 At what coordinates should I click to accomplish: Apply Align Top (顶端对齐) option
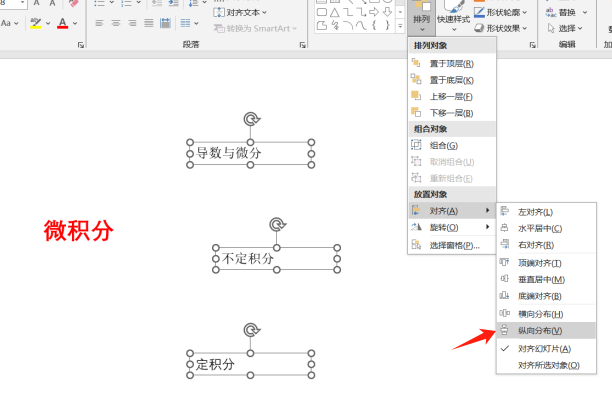point(546,263)
